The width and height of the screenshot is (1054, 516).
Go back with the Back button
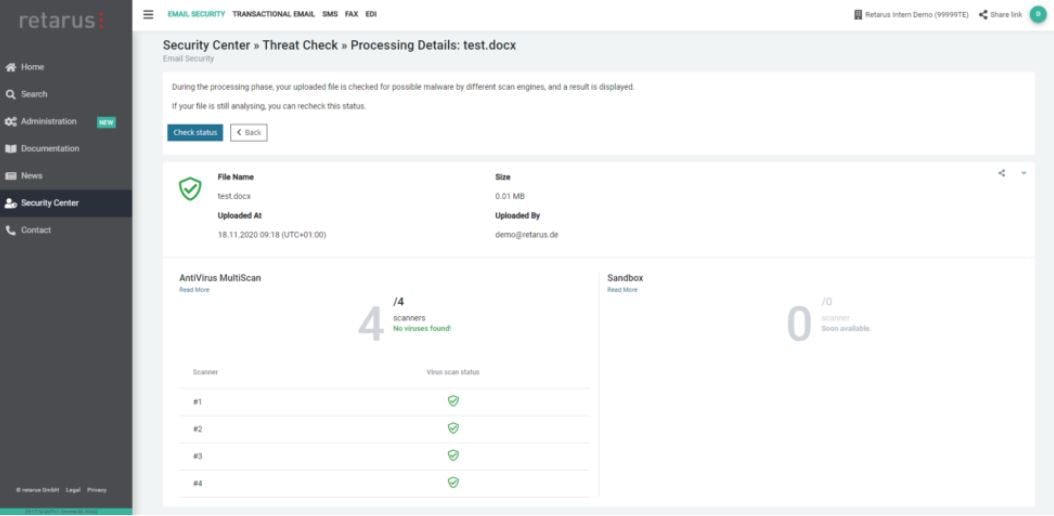click(249, 132)
